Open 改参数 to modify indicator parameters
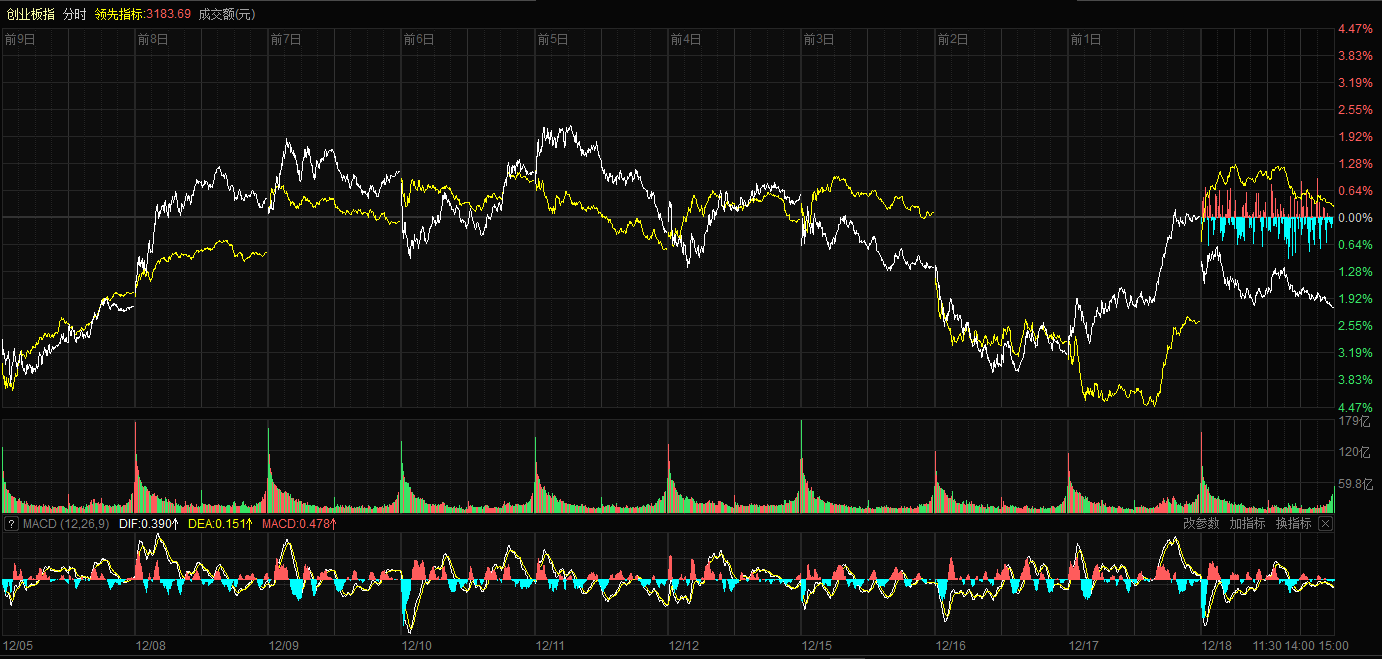 (1201, 524)
